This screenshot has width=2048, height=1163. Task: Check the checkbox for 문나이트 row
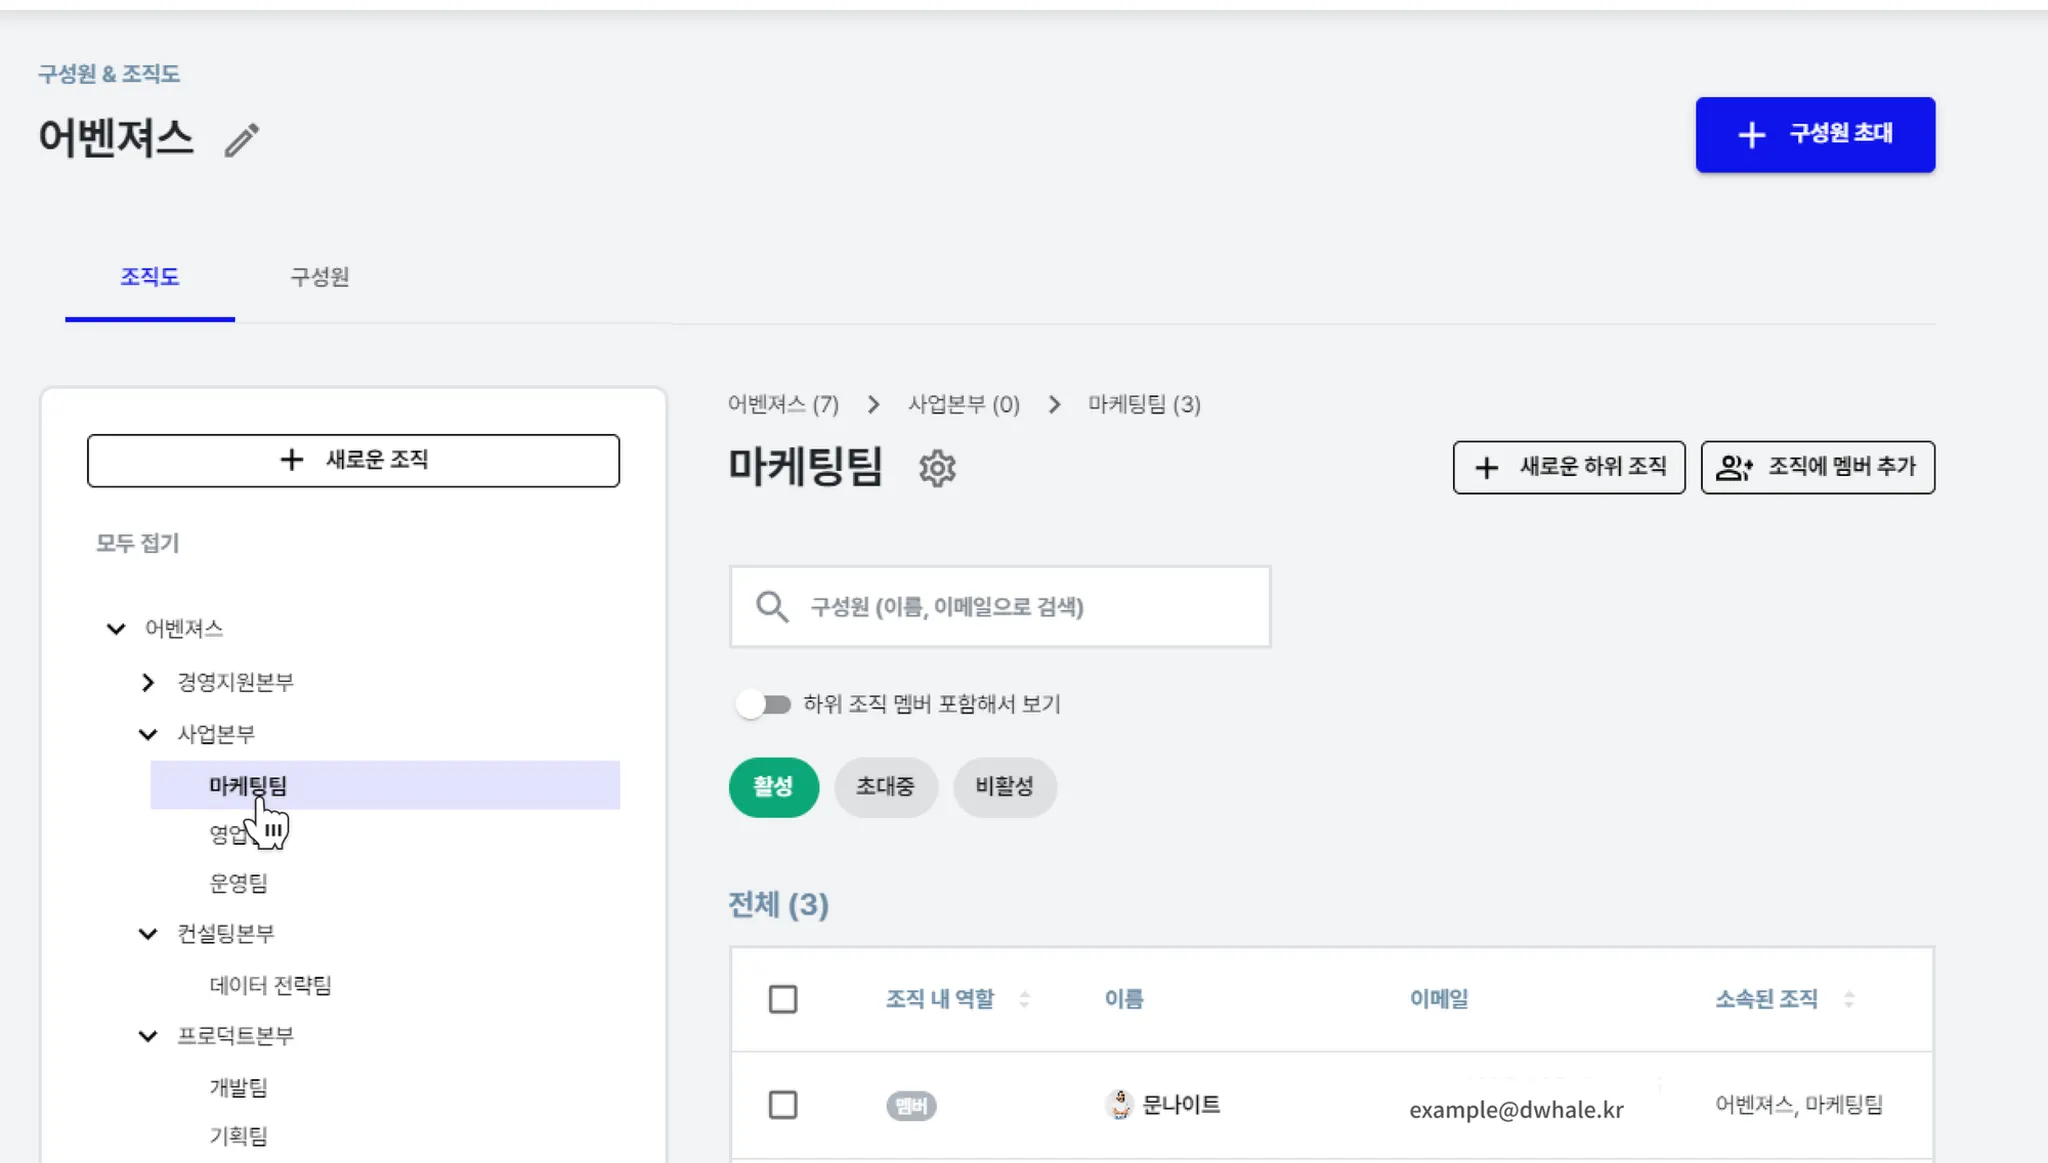[782, 1105]
